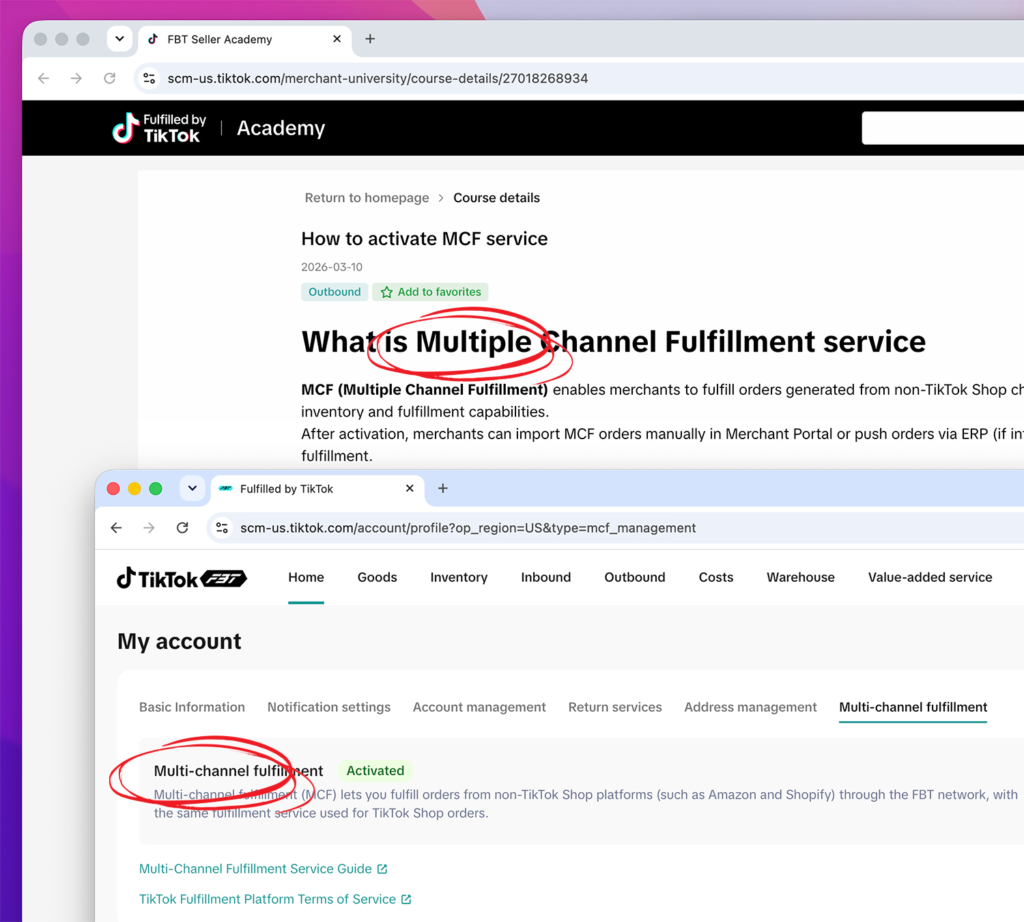The image size is (1024, 922).
Task: Switch to Notification settings tab
Action: tap(328, 707)
